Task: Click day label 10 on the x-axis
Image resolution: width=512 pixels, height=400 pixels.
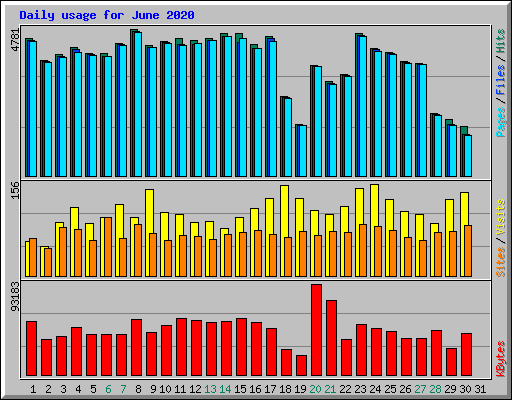Action: point(165,389)
